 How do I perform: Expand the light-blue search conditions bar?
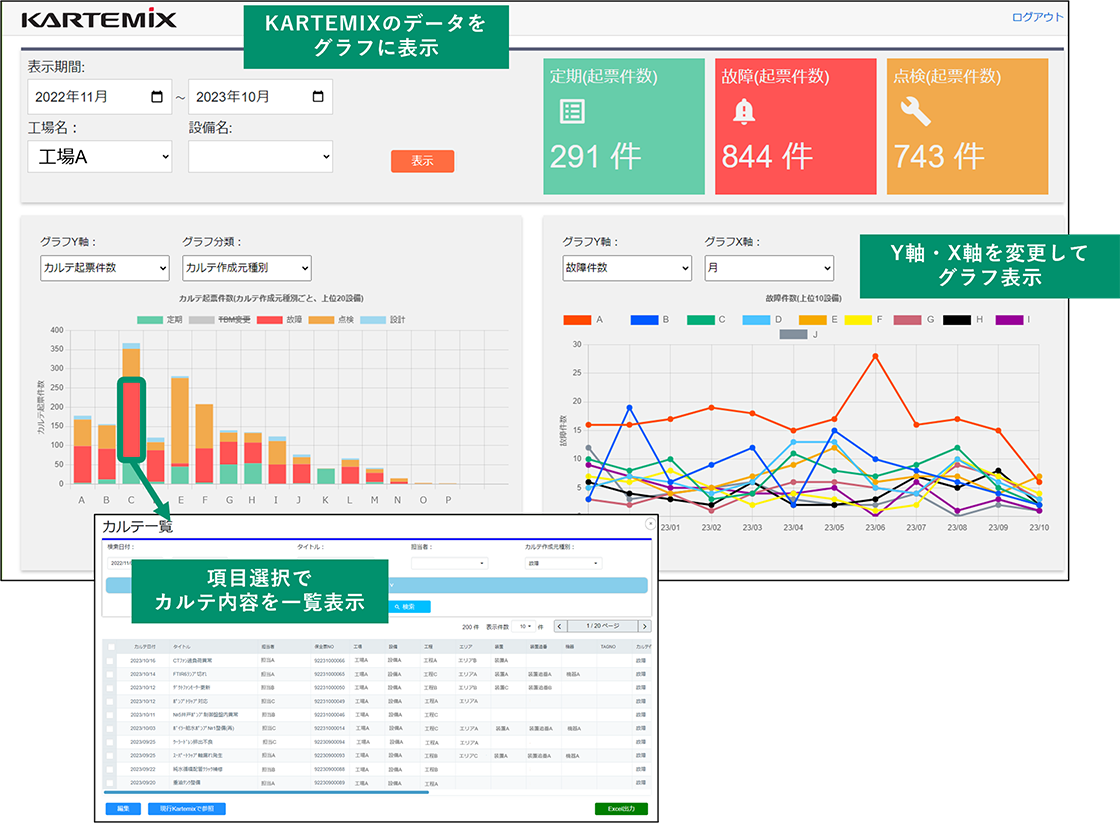click(519, 585)
